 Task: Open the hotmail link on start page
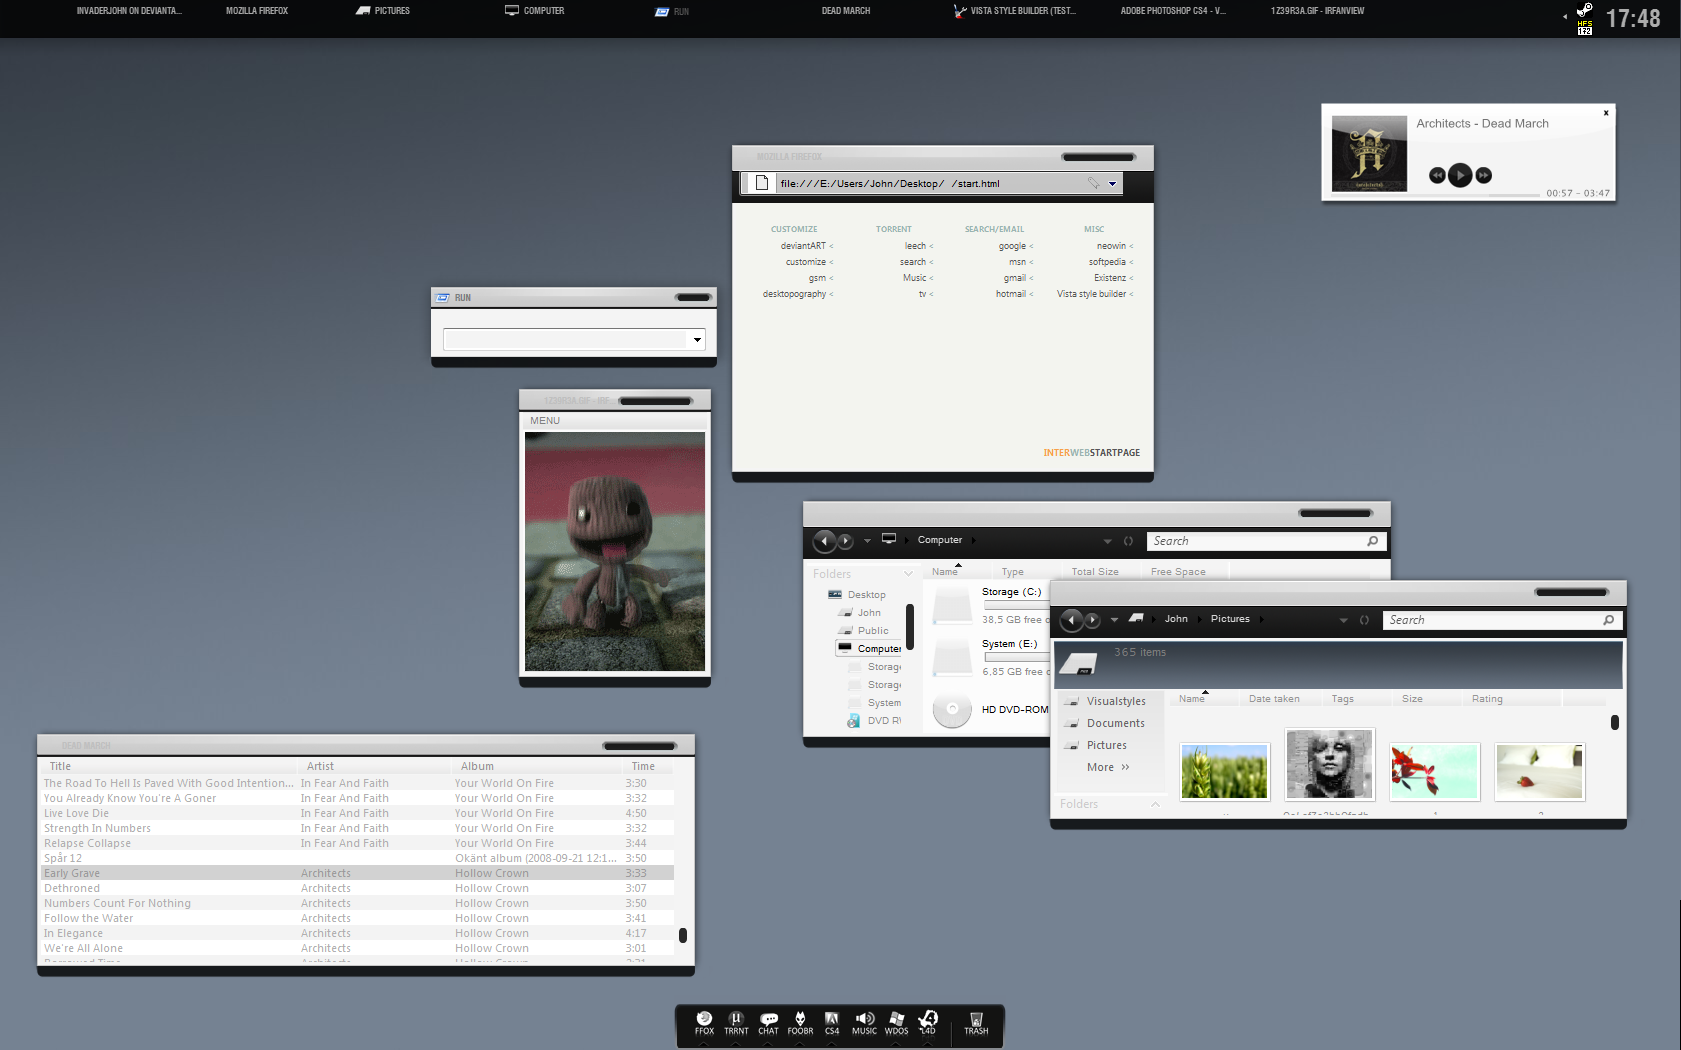pos(1010,294)
